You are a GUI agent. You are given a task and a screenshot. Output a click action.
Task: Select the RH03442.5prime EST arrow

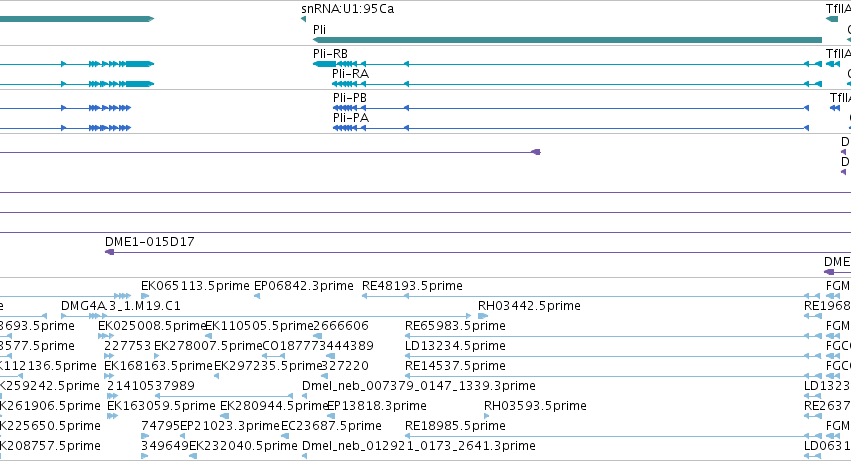click(x=483, y=316)
